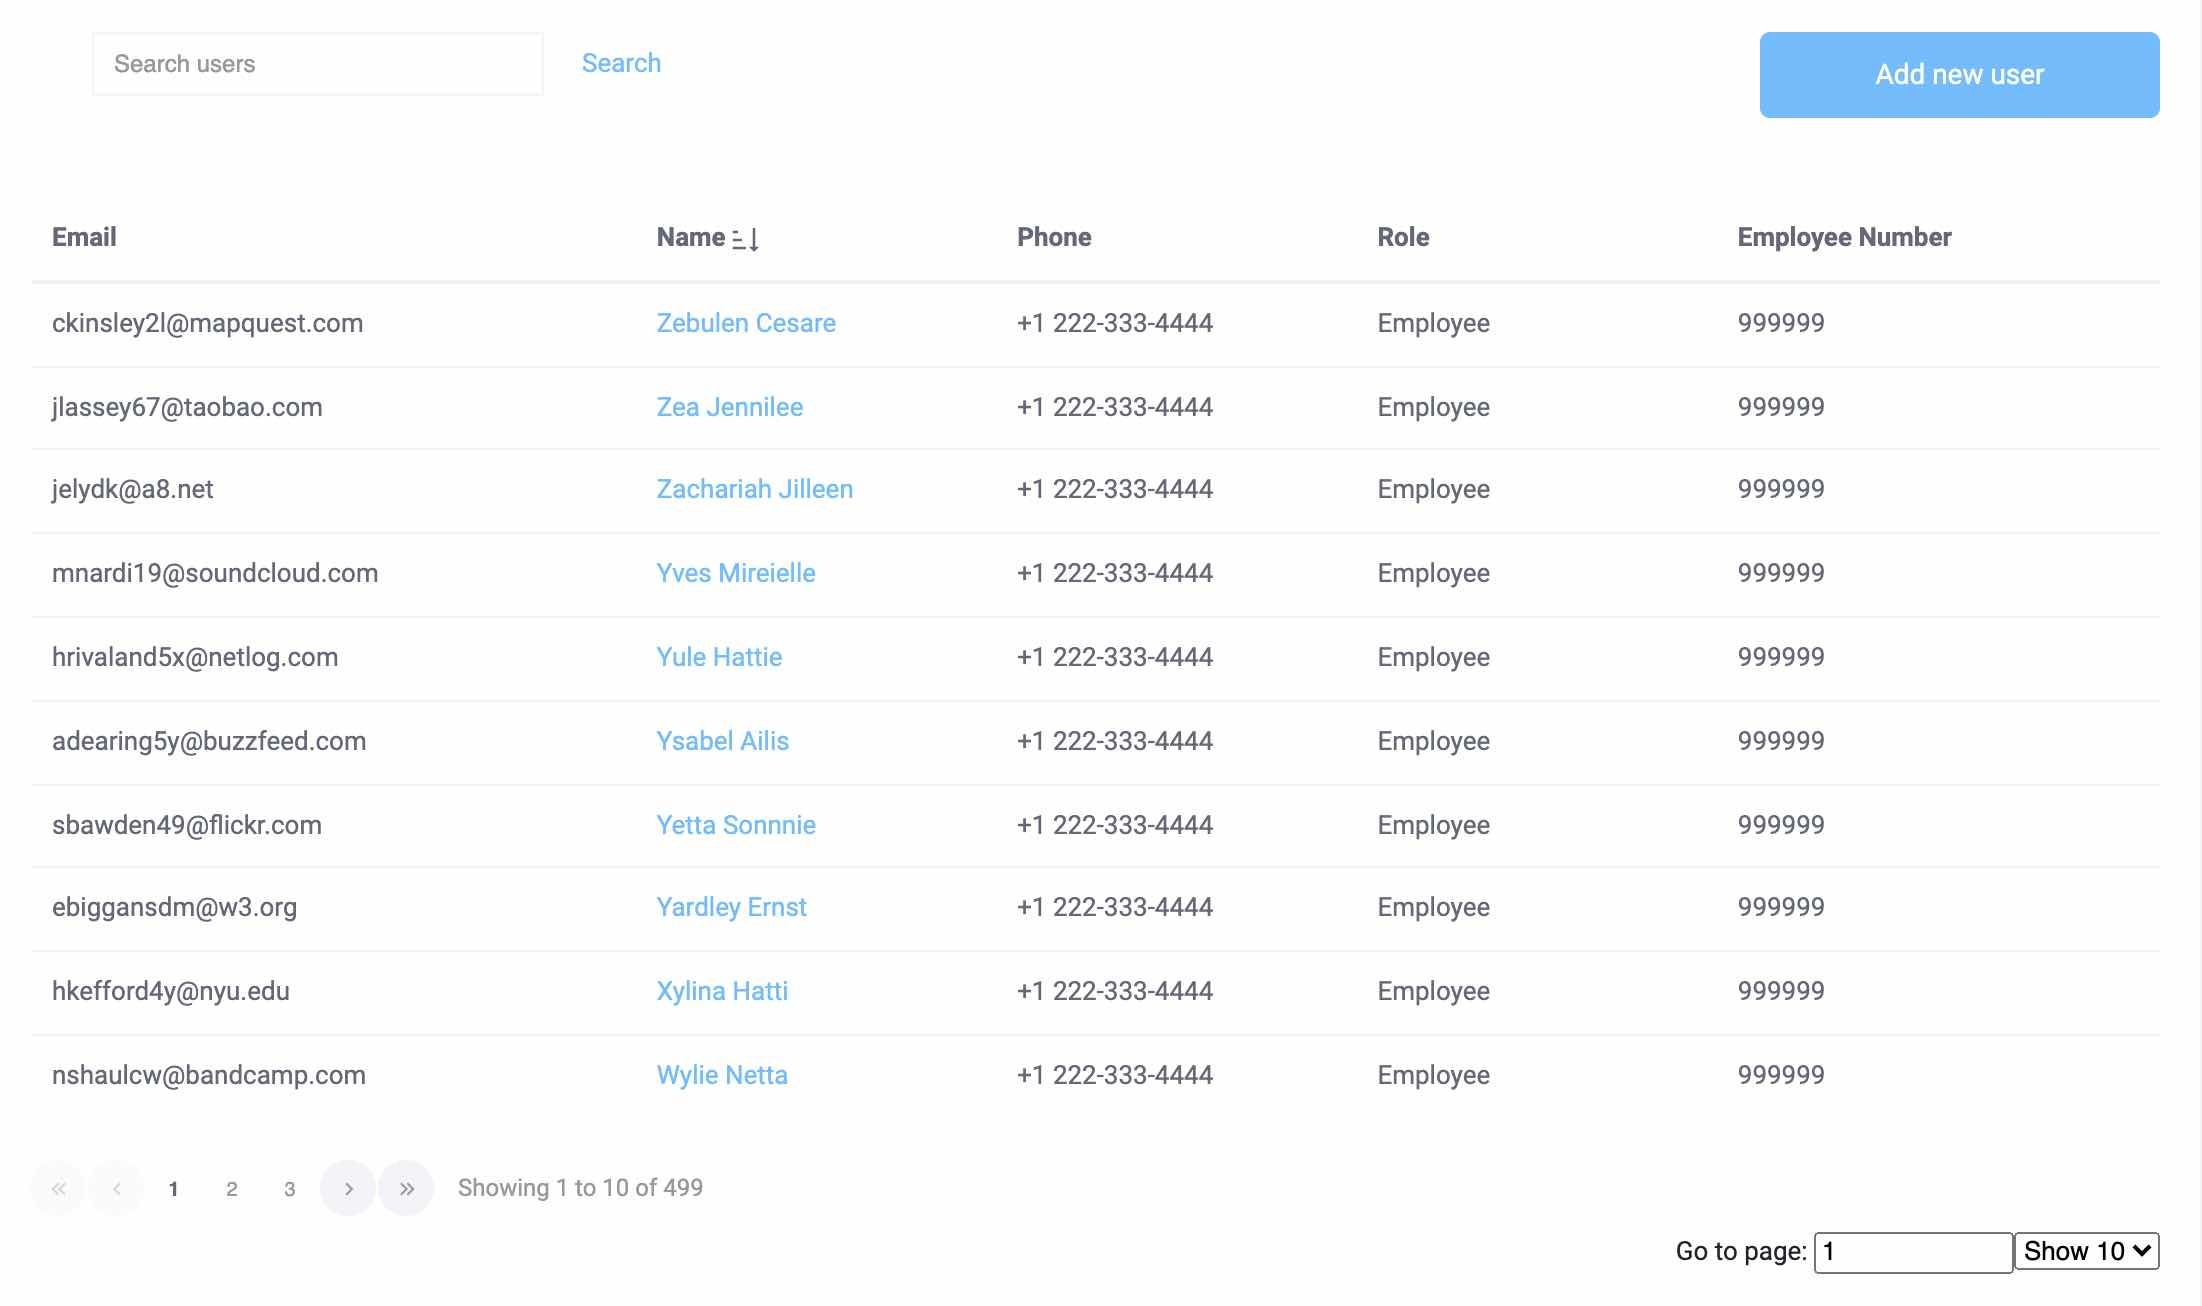
Task: Click the Go to page number field
Action: 1913,1251
